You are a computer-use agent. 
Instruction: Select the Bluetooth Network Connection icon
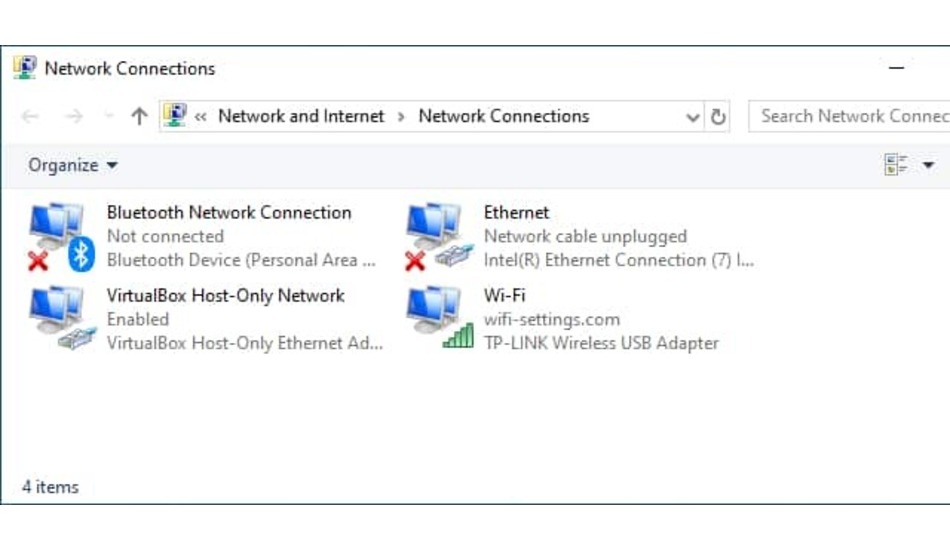click(61, 237)
